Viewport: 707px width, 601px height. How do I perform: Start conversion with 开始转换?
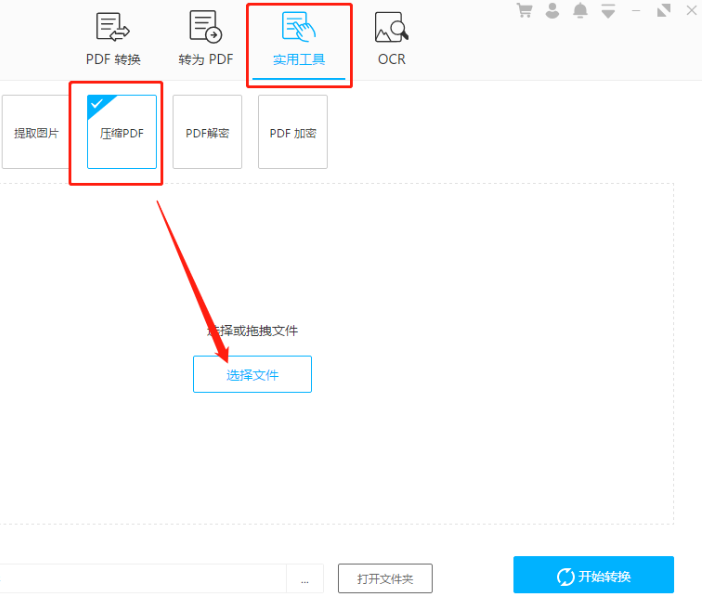coord(594,575)
